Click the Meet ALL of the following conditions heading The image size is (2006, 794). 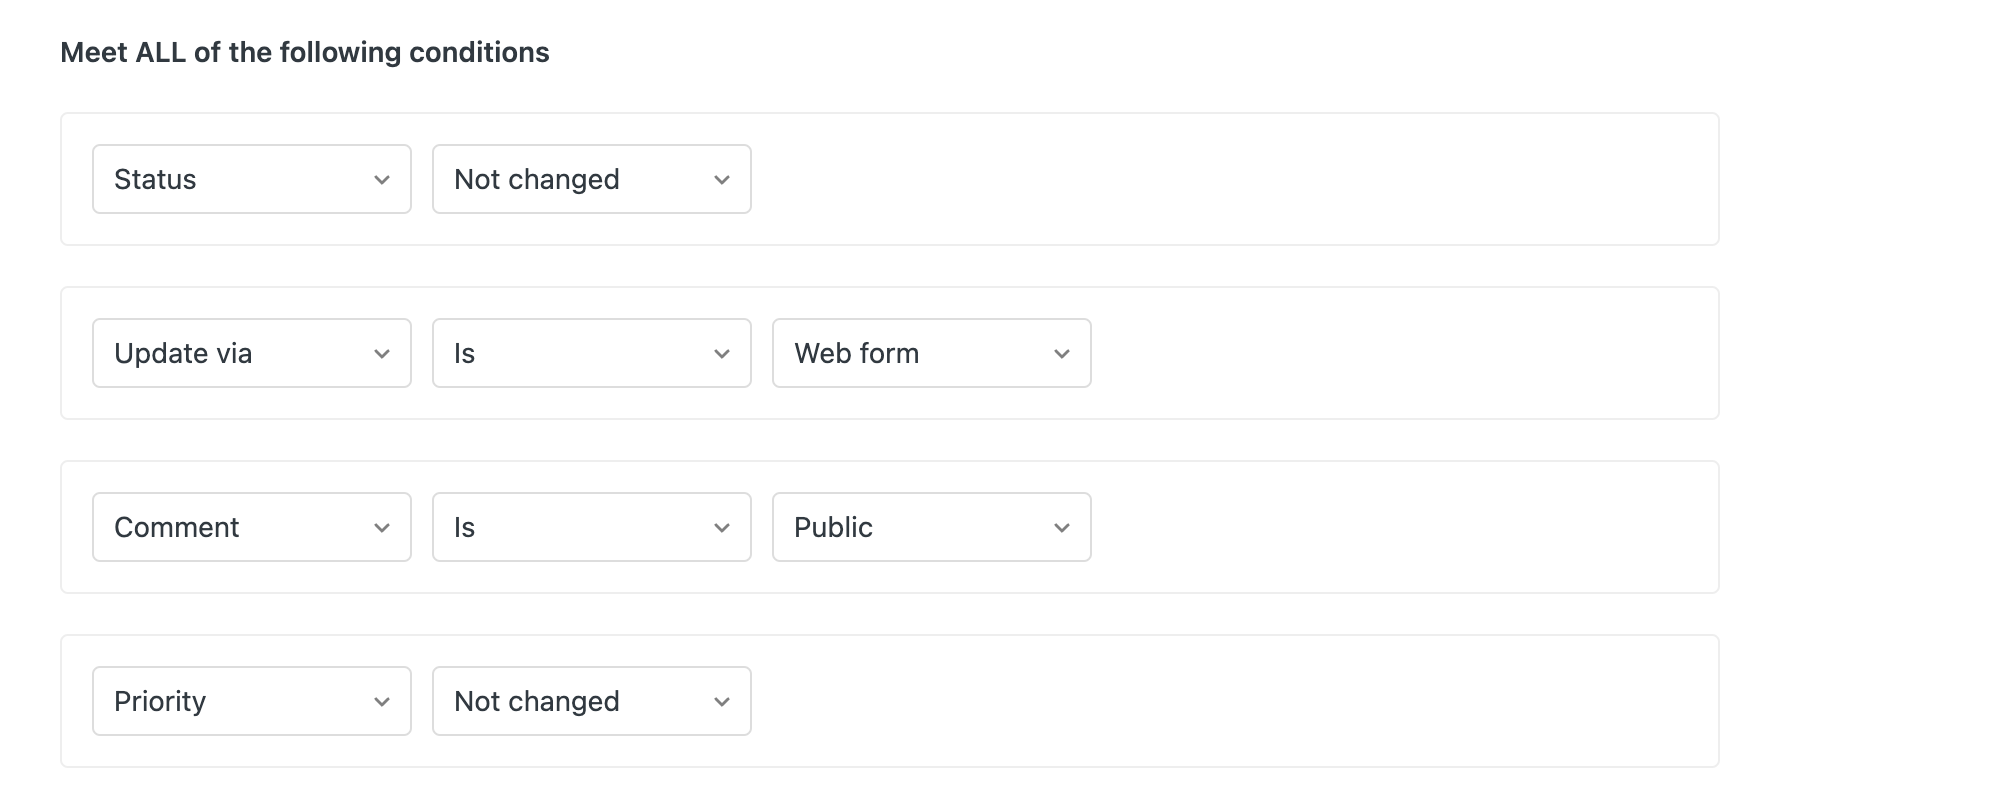point(305,52)
